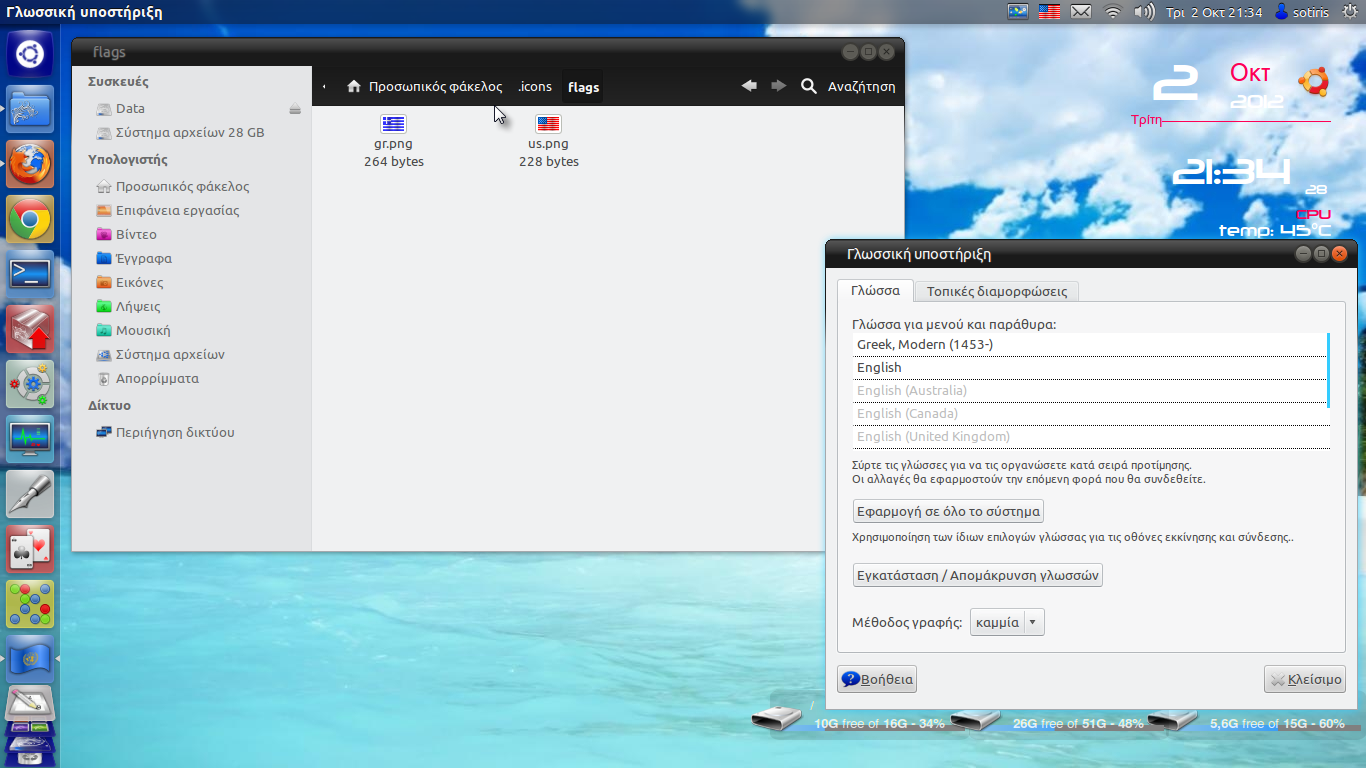Viewport: 1366px width, 768px height.
Task: Click Εγκατάσταση / Απομάκρυνση γλωσσών button
Action: click(x=977, y=575)
